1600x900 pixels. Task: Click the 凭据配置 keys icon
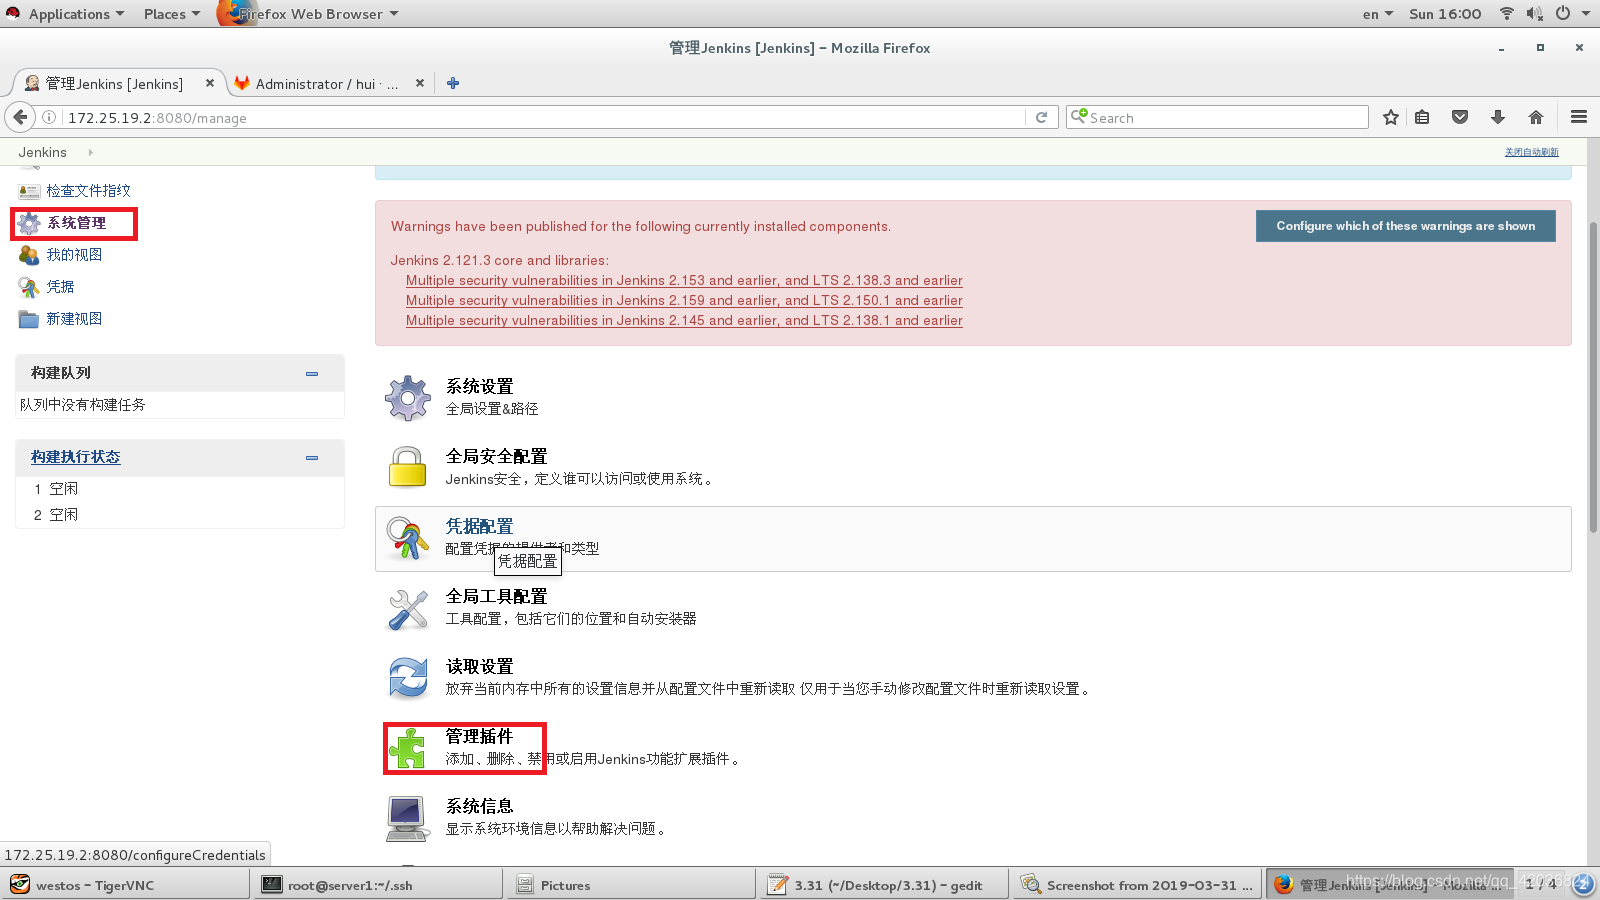408,538
